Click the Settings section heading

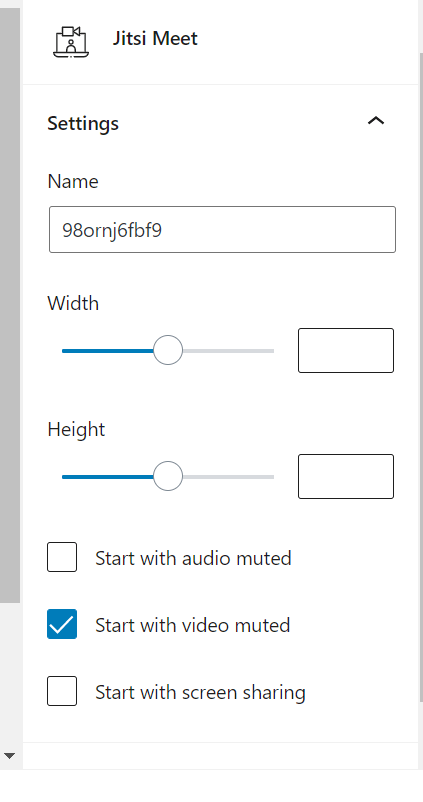point(83,123)
